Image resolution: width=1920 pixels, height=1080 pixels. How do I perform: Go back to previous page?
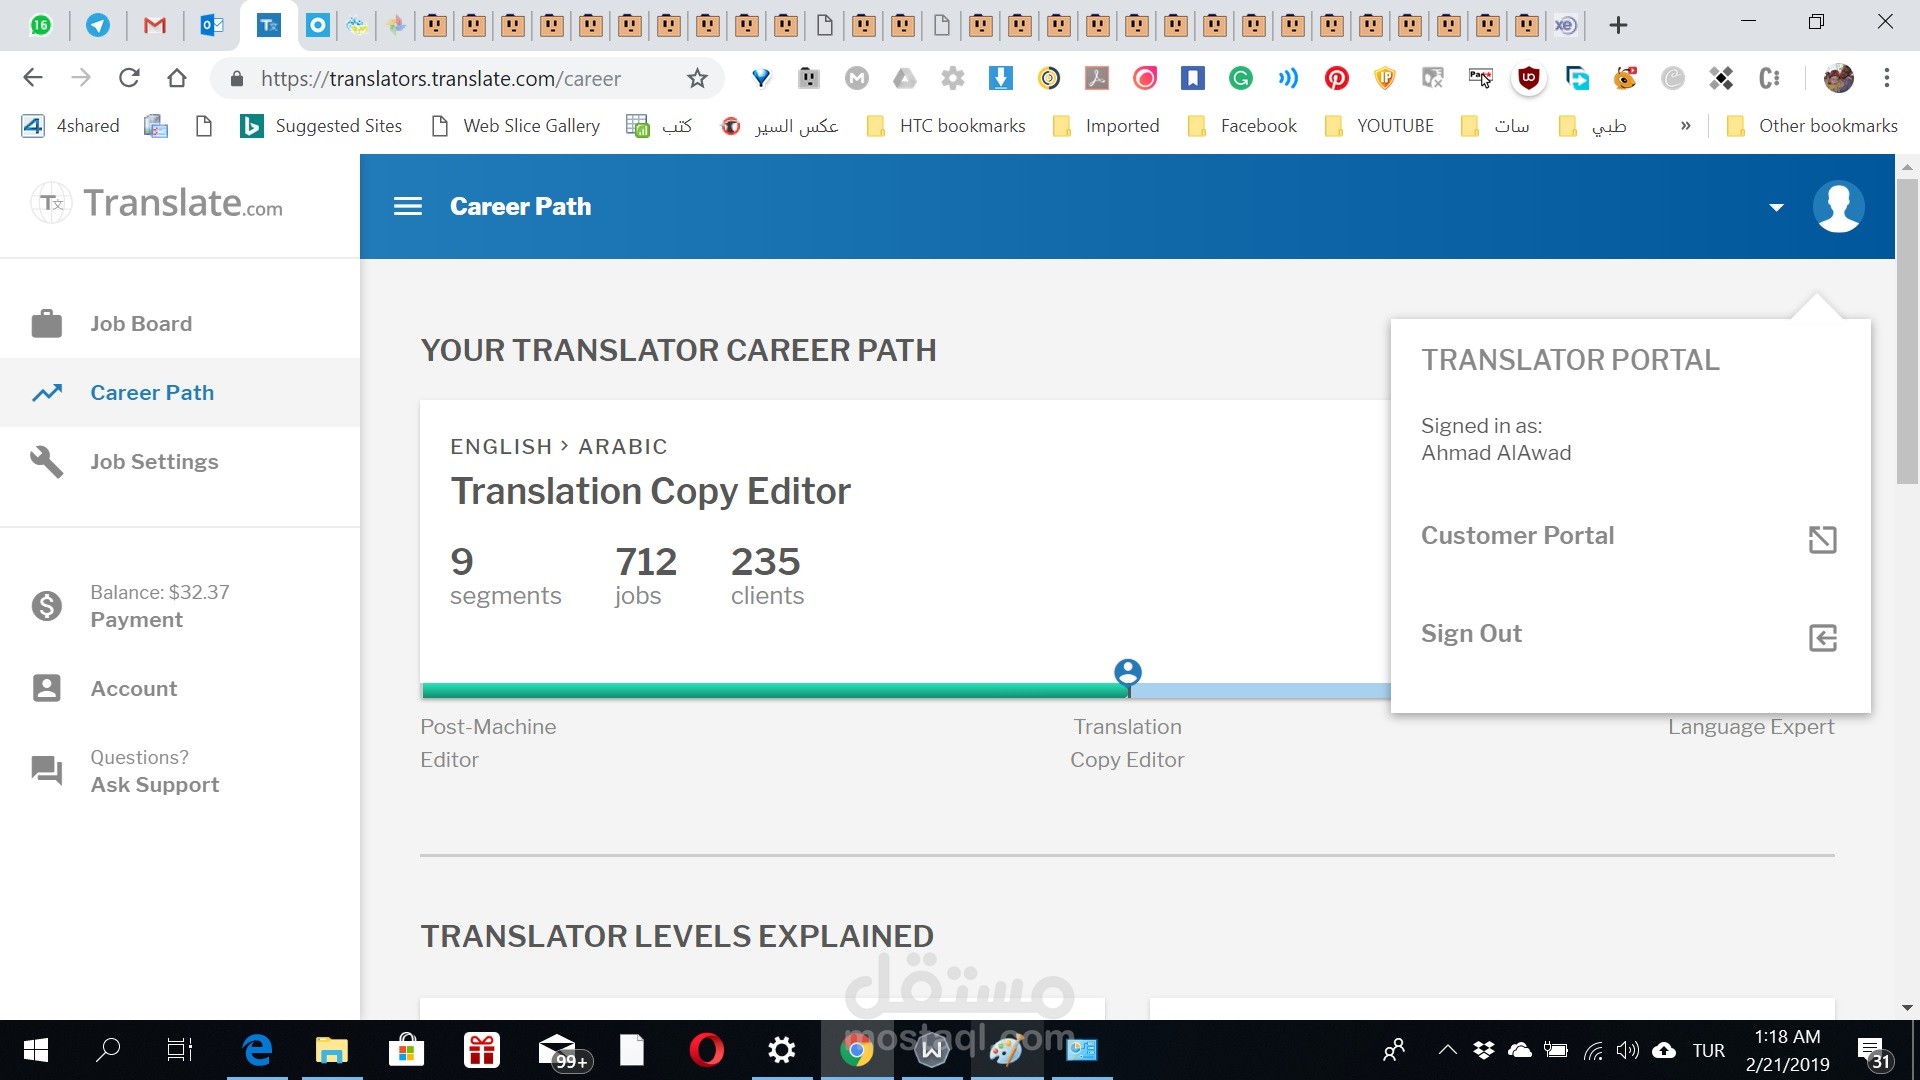click(33, 78)
